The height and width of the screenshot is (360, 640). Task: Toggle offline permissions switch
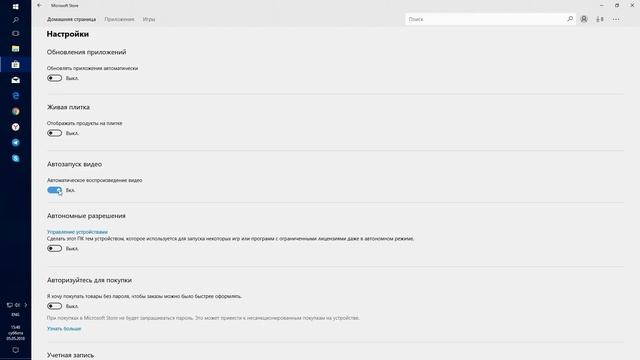pyautogui.click(x=54, y=249)
